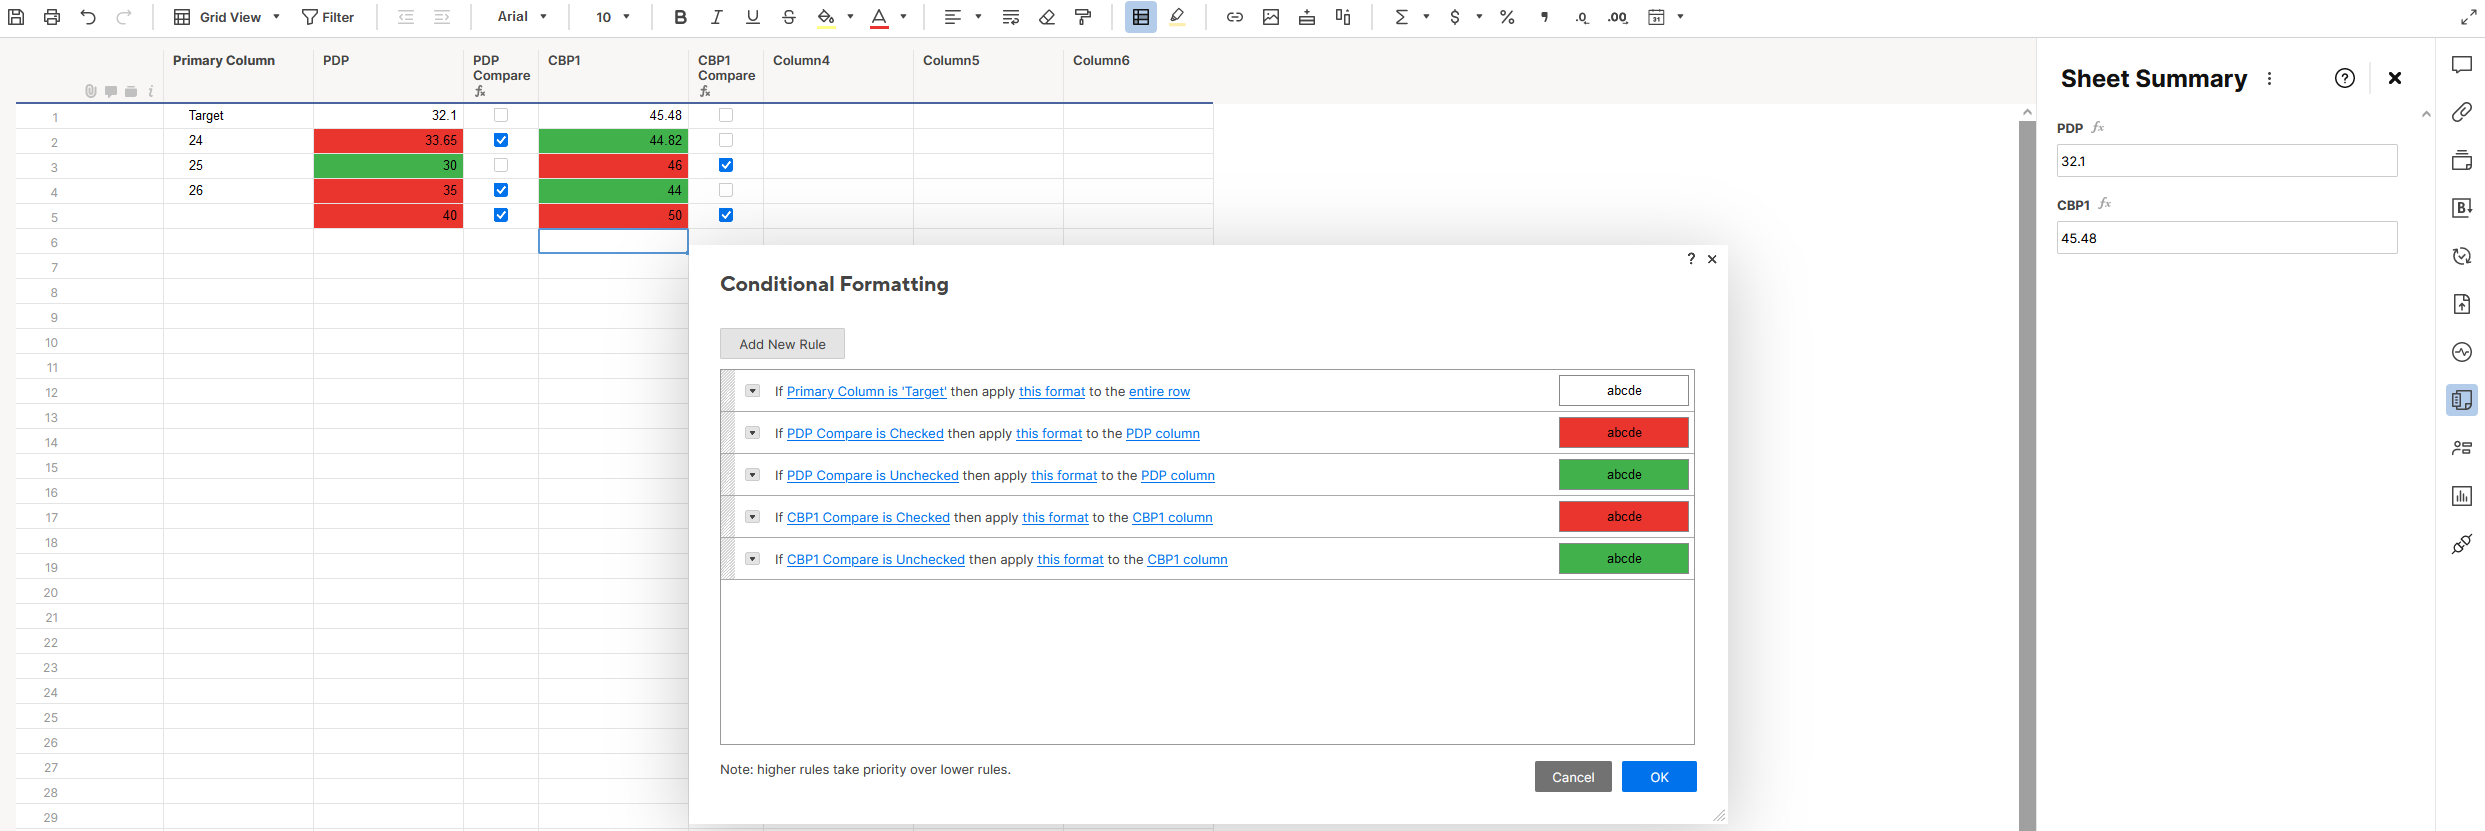Insert a hyperlink via the link icon

click(x=1235, y=17)
